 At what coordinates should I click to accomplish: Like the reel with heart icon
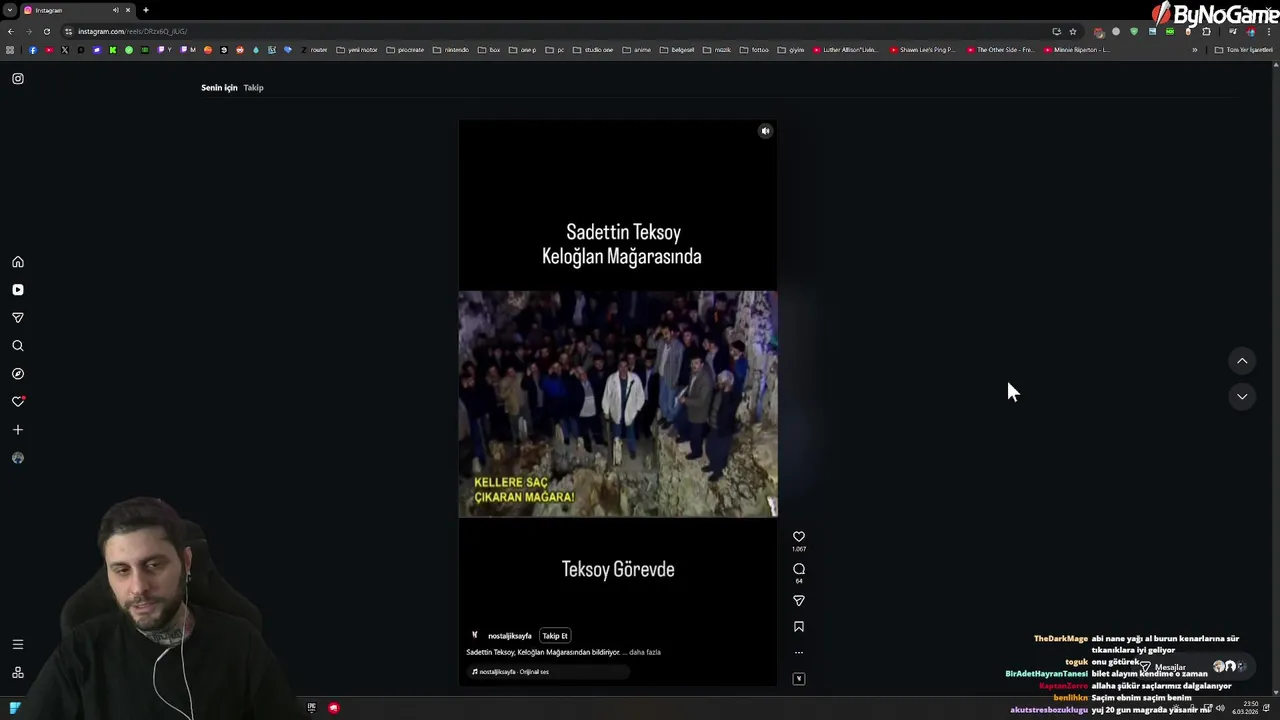click(799, 537)
